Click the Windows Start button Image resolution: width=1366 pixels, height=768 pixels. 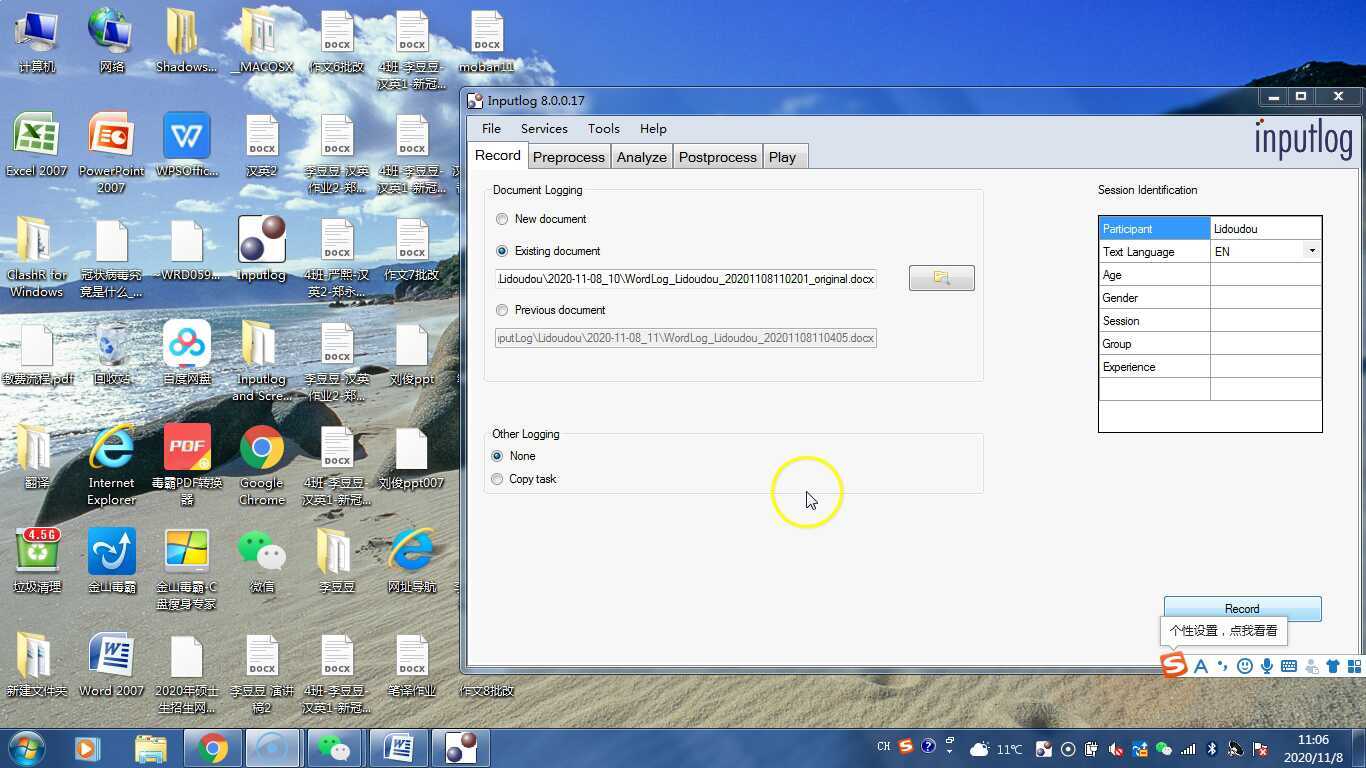click(x=27, y=747)
